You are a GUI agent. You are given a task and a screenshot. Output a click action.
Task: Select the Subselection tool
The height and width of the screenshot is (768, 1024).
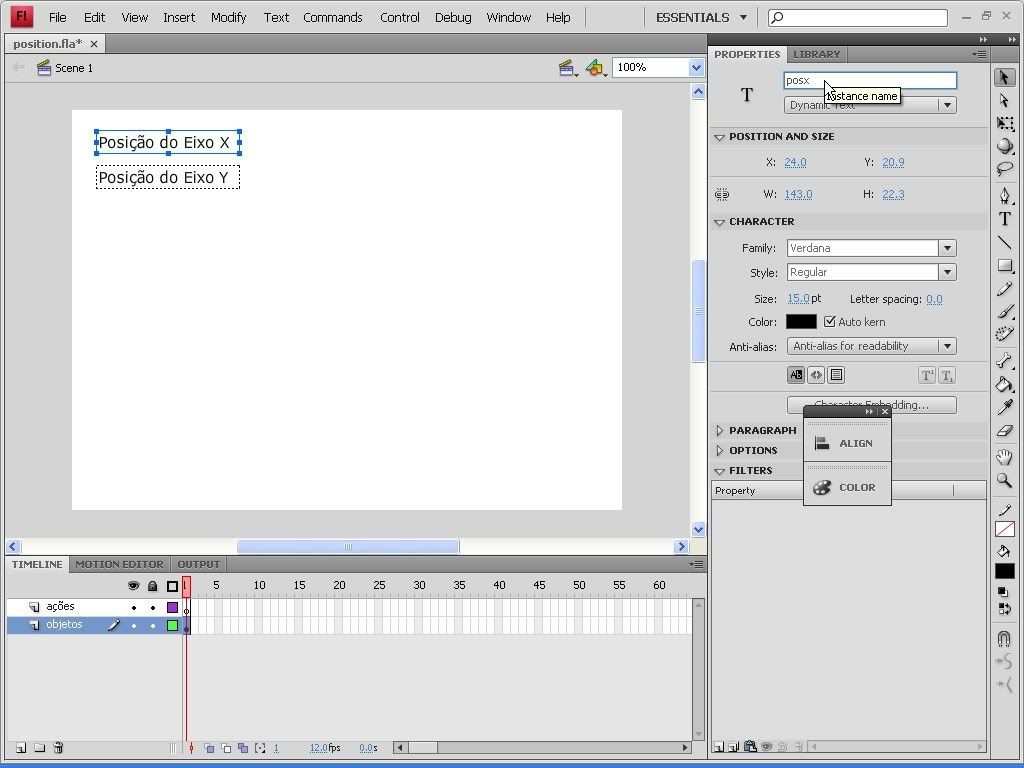(x=1004, y=100)
